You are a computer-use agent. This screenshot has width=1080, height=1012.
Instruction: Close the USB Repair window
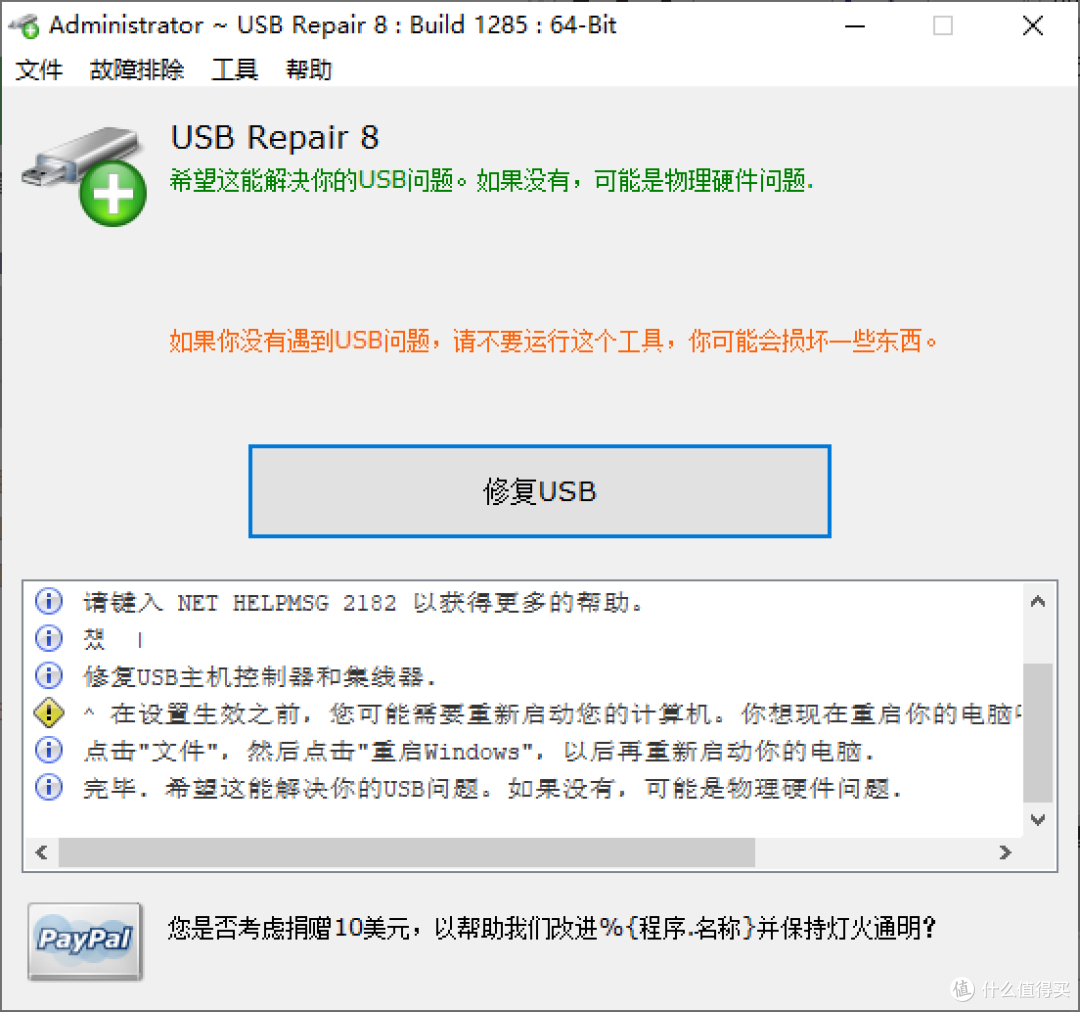pyautogui.click(x=1032, y=26)
